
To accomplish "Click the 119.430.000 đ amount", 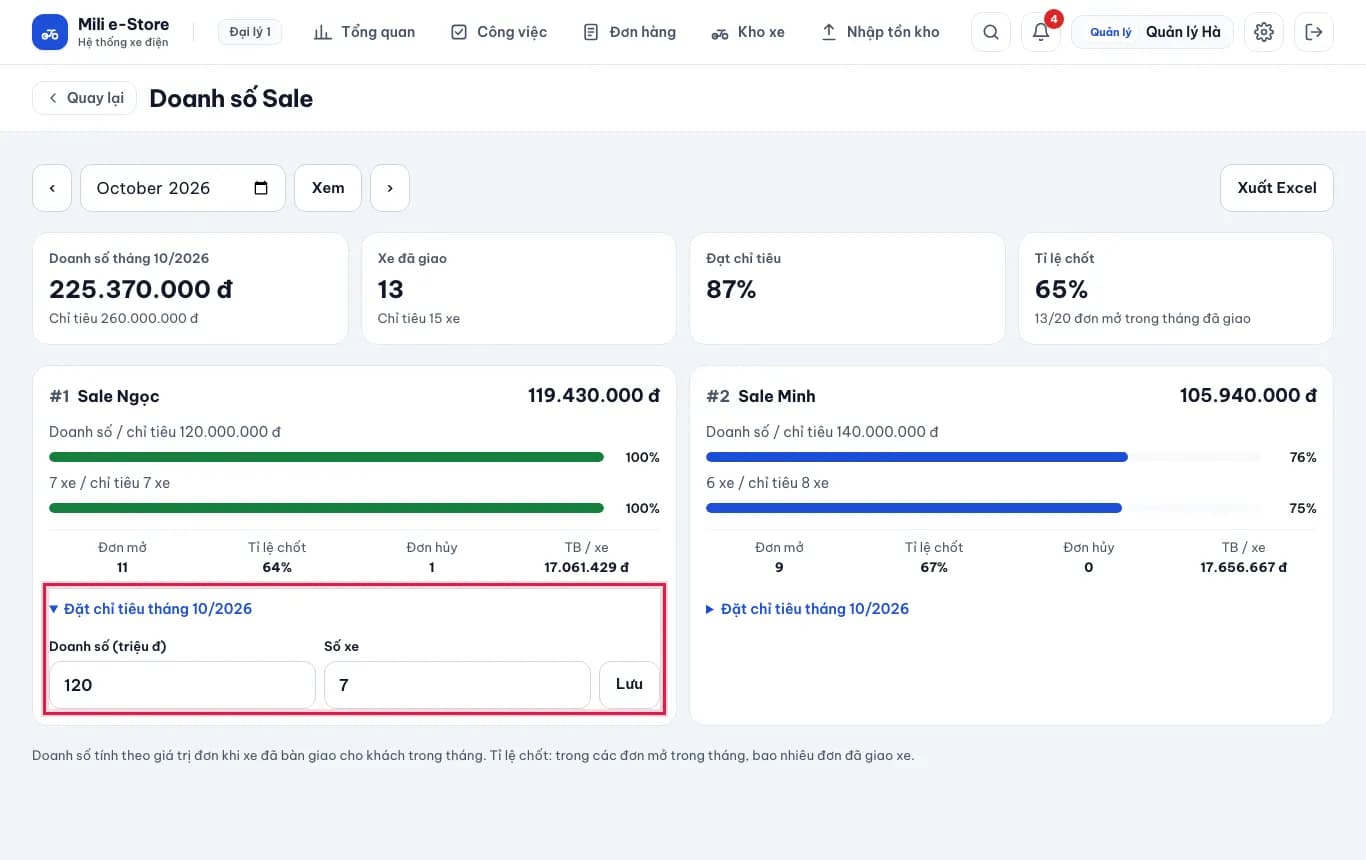I will [x=594, y=396].
